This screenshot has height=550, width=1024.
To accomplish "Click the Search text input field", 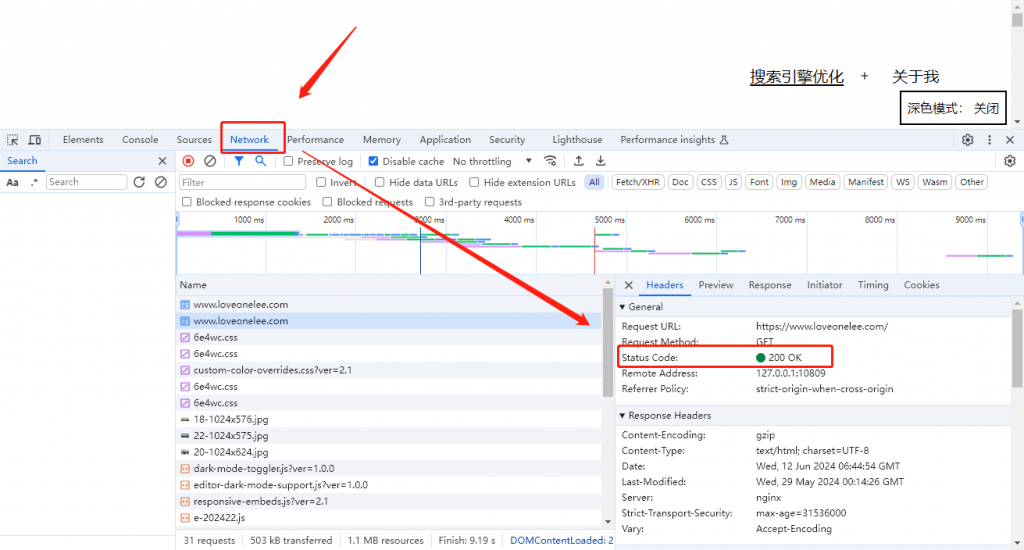I will coord(86,182).
